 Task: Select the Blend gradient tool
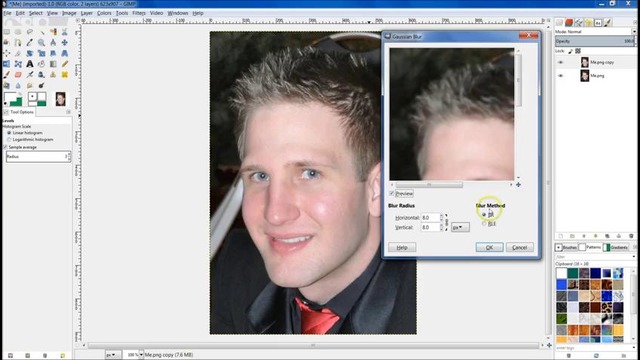pyautogui.click(x=53, y=64)
